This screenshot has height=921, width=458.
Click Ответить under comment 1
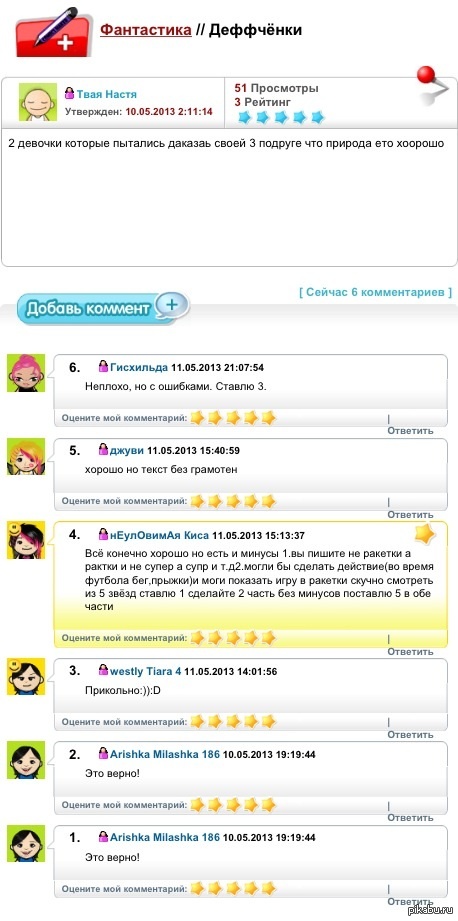point(410,901)
